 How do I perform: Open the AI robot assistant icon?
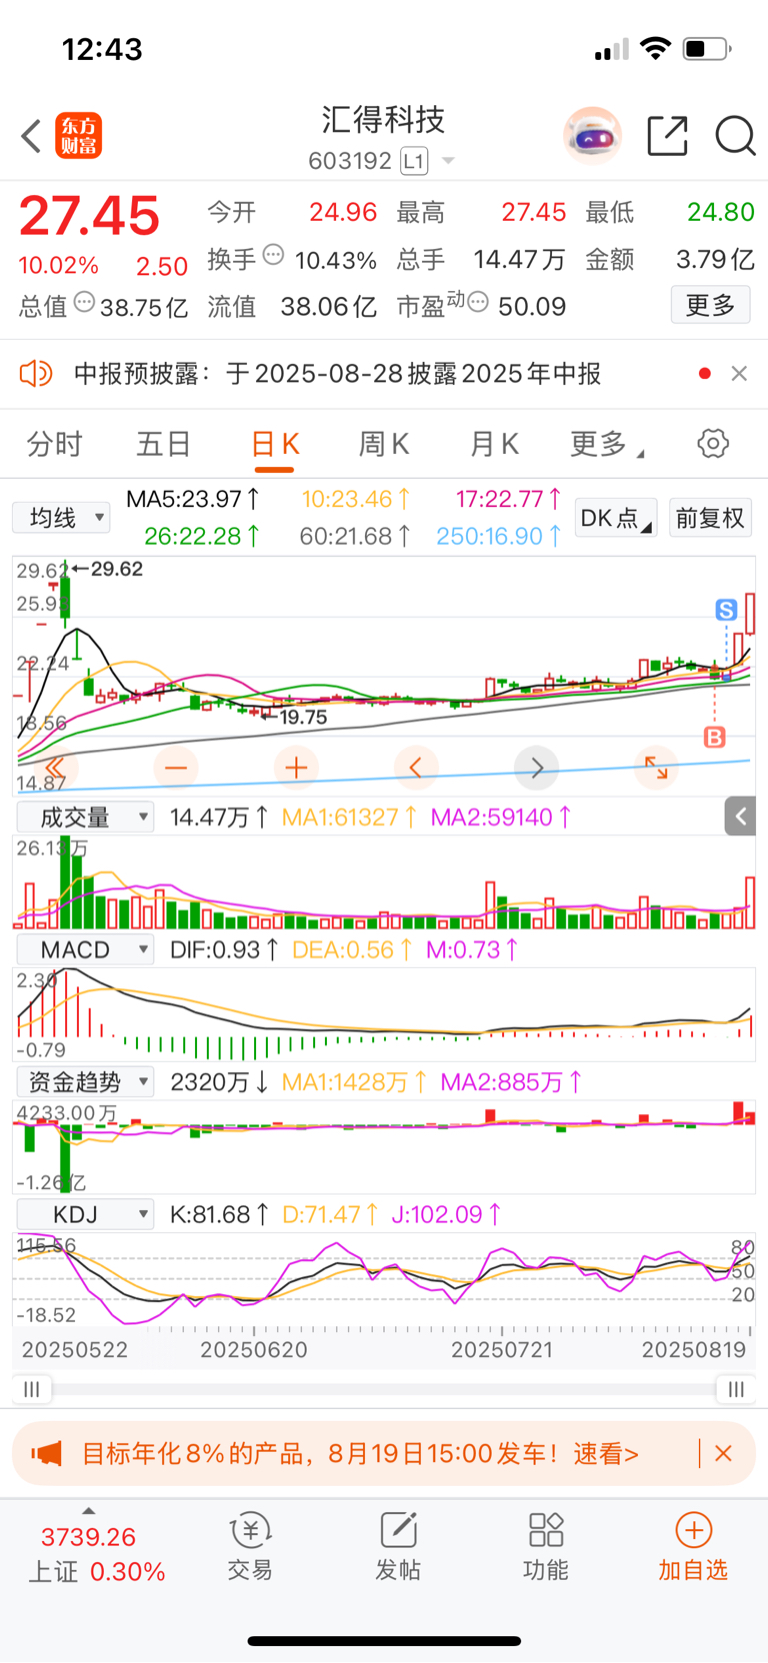(x=593, y=135)
